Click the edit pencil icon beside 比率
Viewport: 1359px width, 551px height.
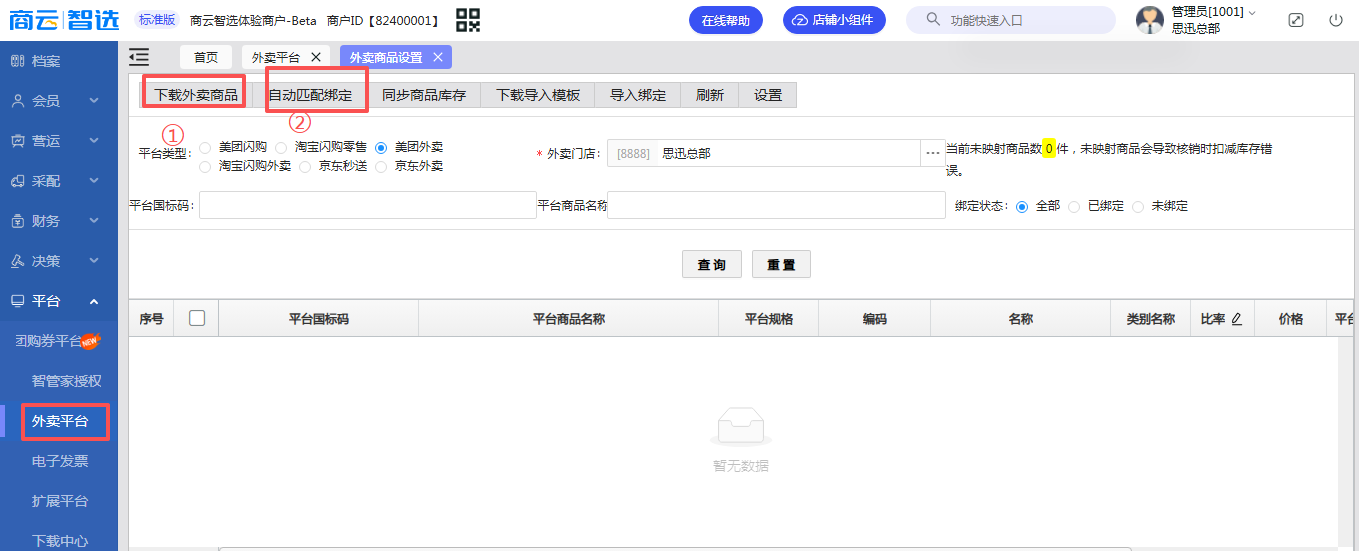tap(1236, 319)
